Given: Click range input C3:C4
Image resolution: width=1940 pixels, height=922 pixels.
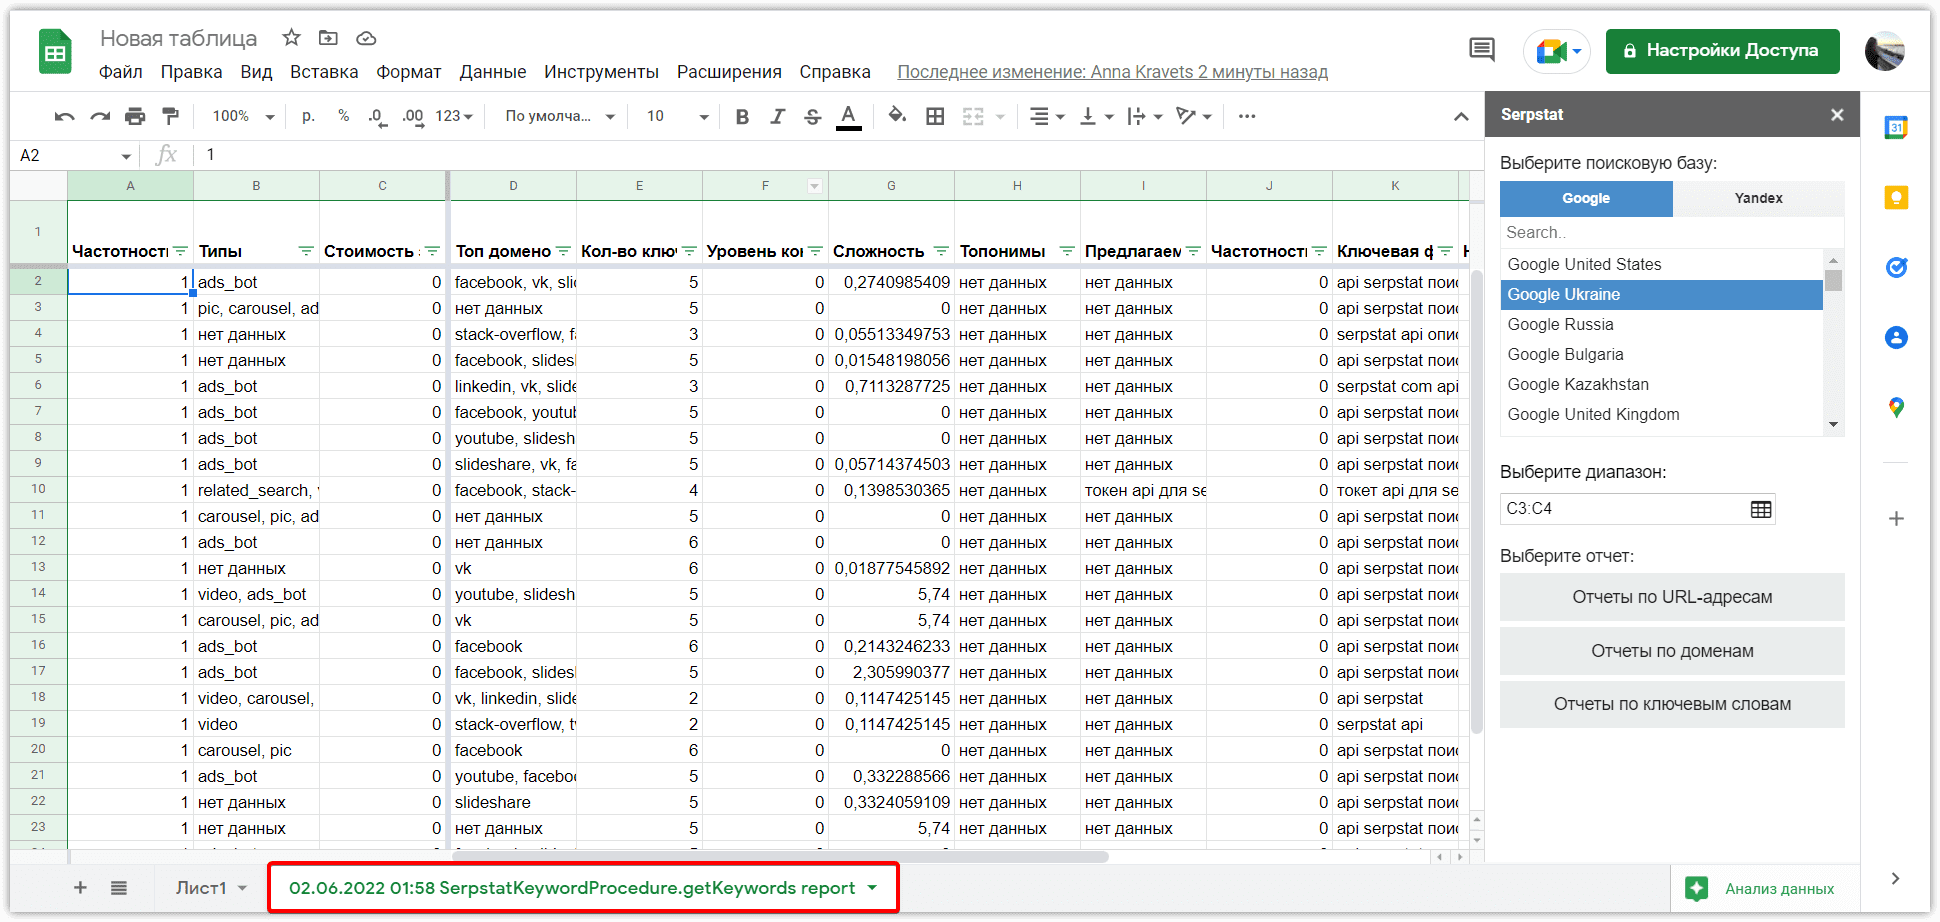Looking at the screenshot, I should (1622, 509).
